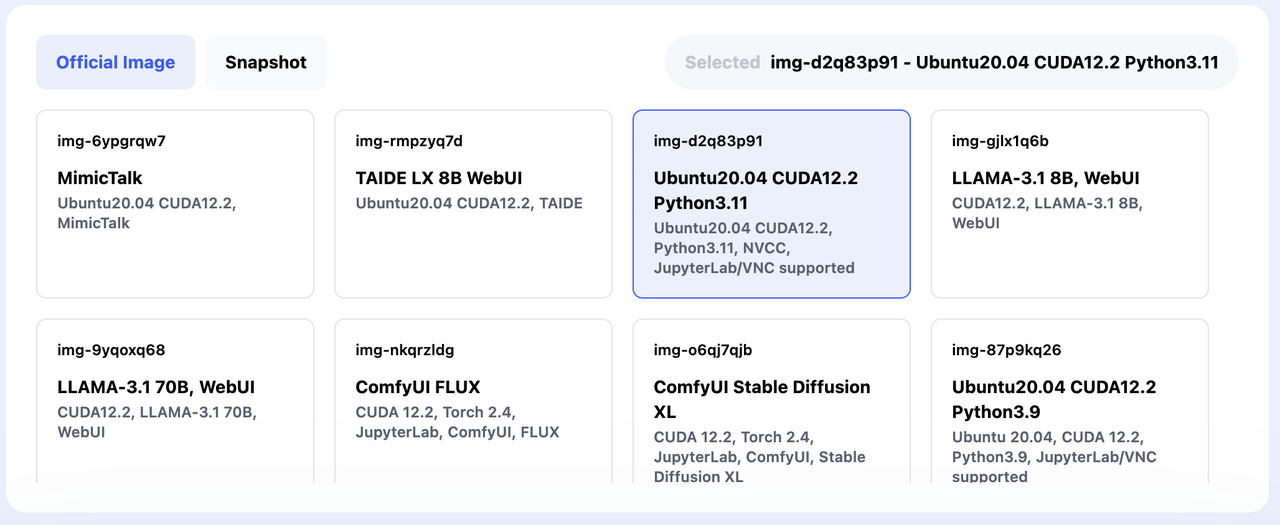Pick the Ubuntu20.04 CUDA12.2 Python3.9 card

click(1069, 402)
